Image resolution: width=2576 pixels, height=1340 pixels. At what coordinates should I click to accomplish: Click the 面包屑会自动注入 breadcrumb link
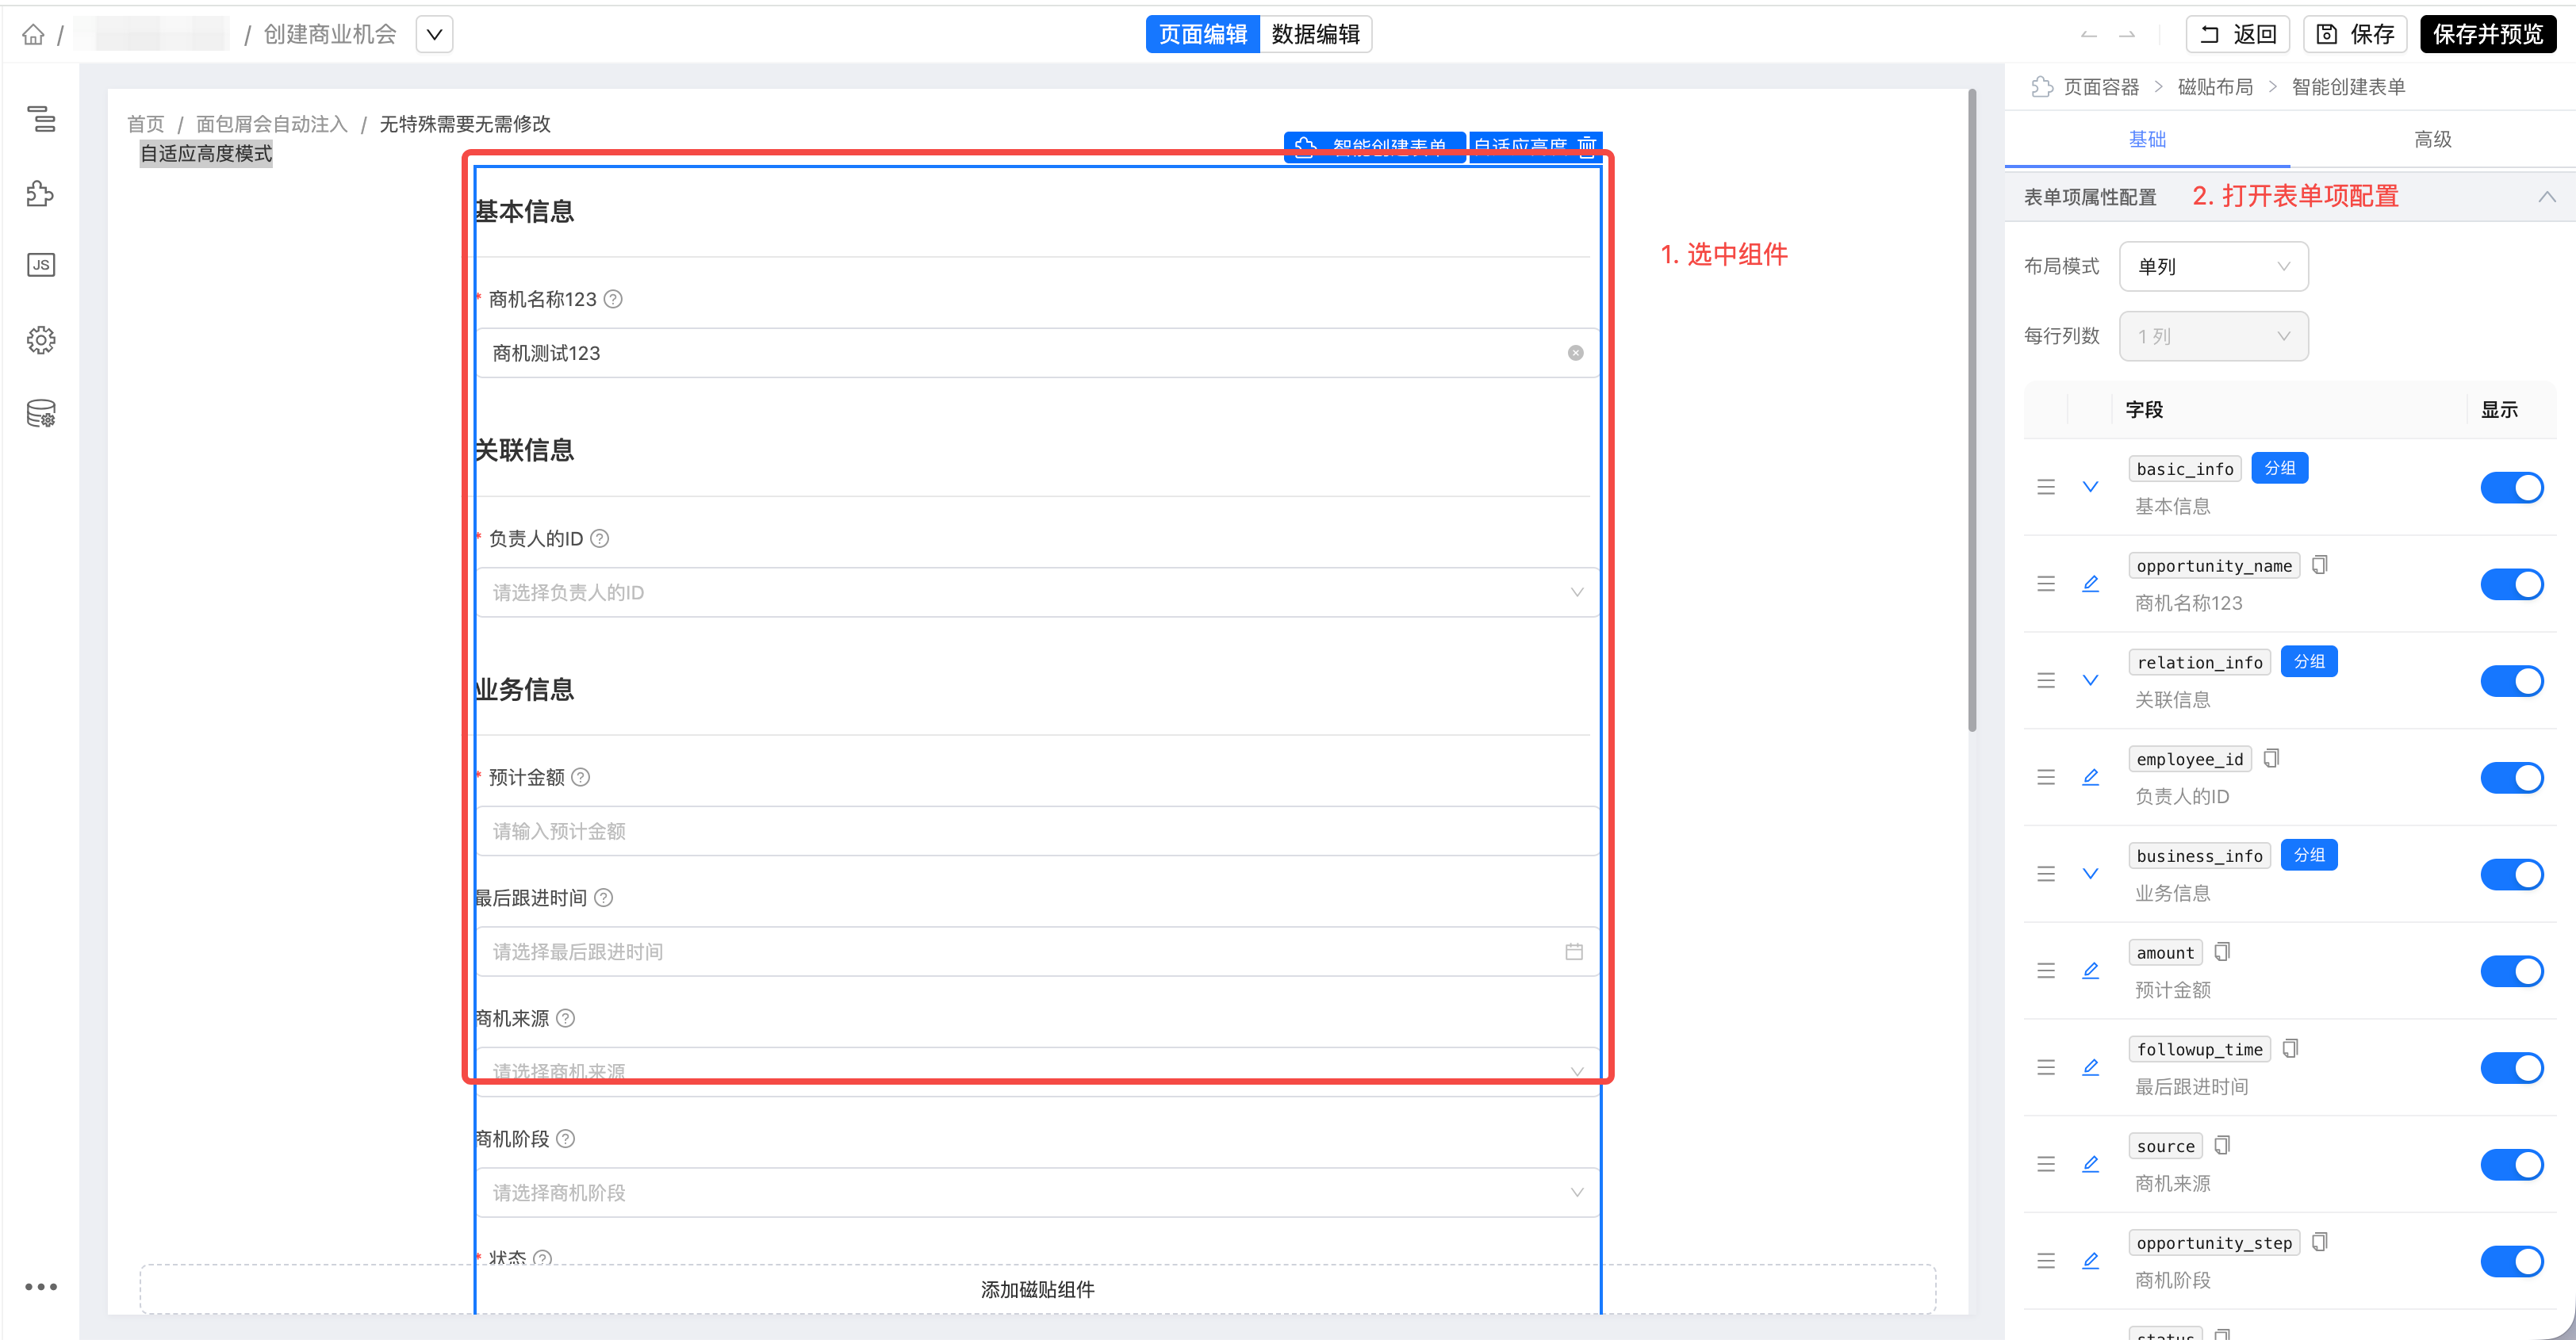[271, 124]
